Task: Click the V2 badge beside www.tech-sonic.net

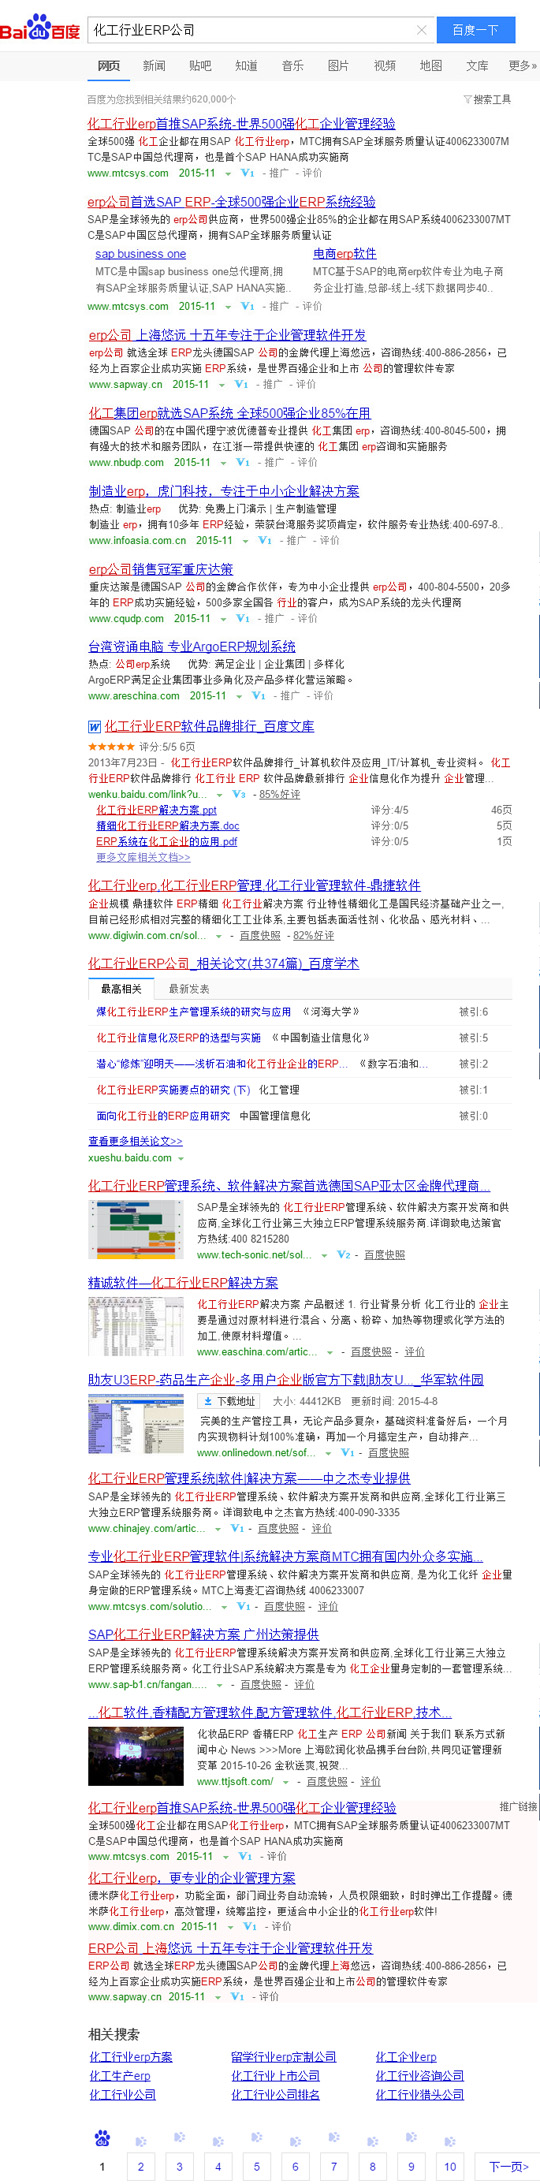Action: [x=344, y=1254]
